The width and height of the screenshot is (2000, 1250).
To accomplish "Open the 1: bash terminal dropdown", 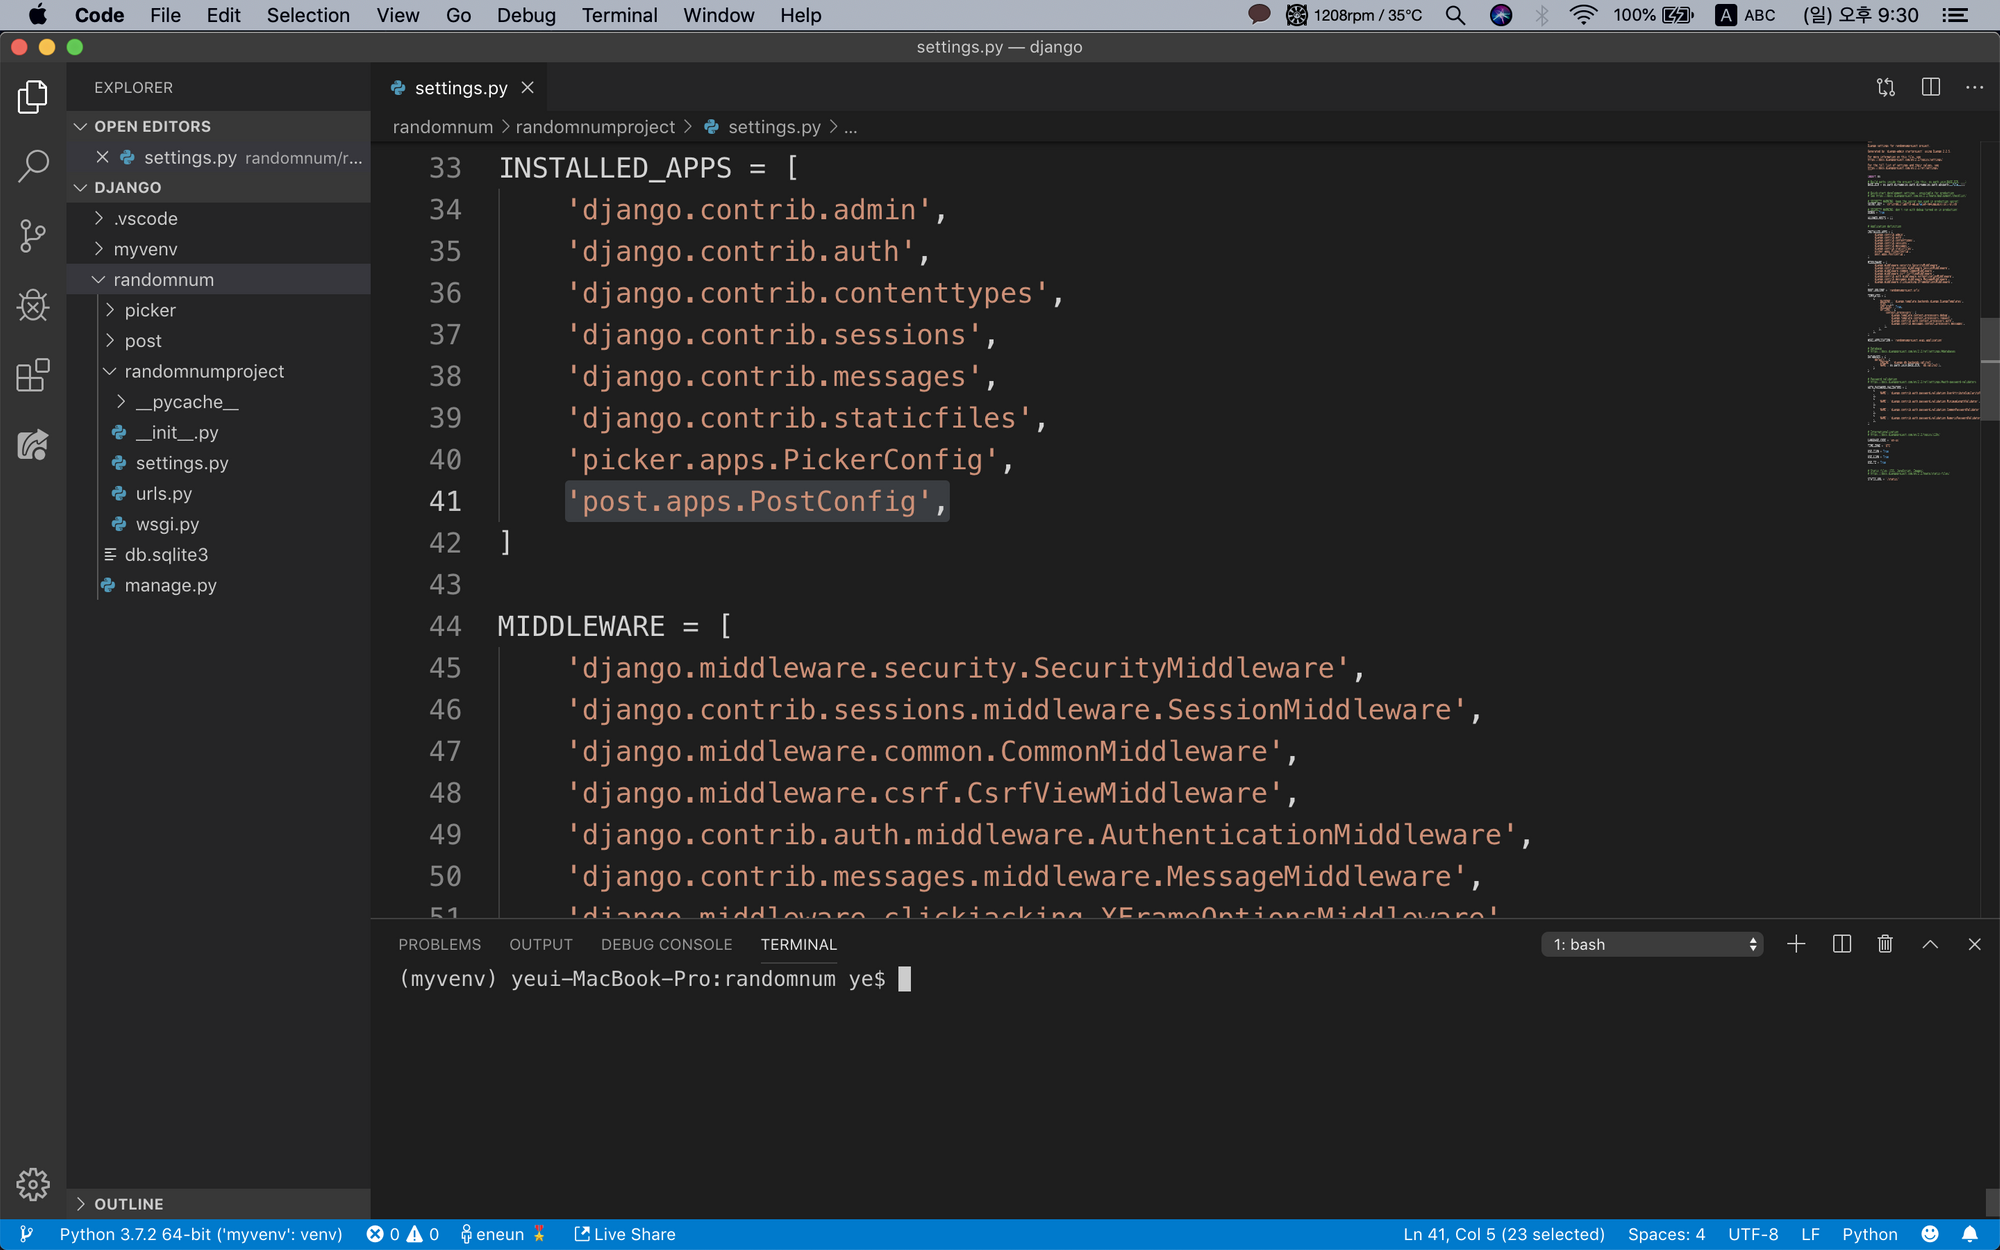I will coord(1652,944).
